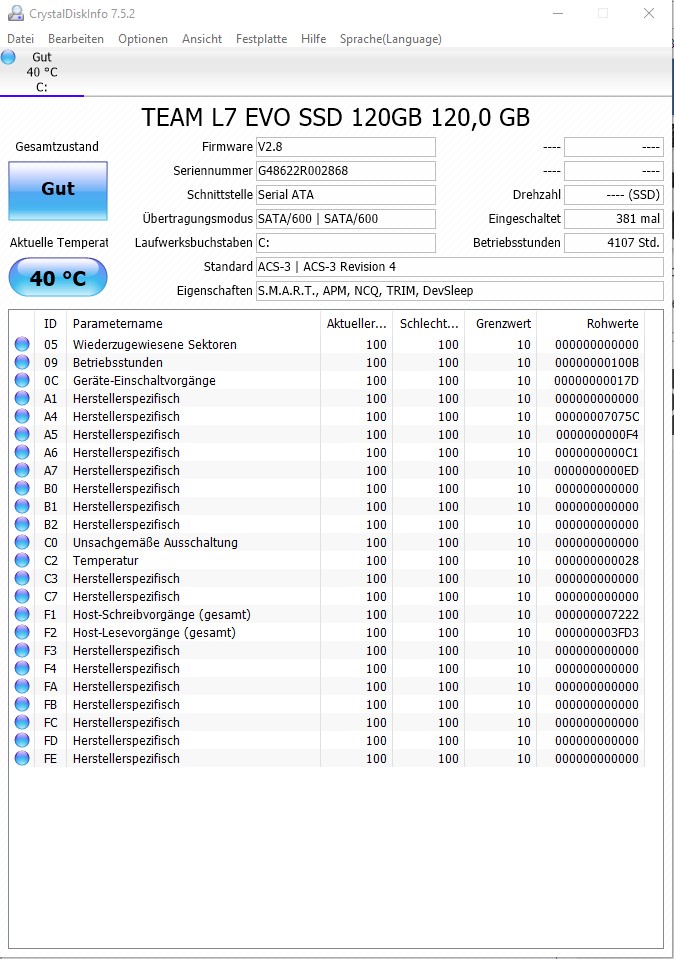Click the status orb for ID F1
Image resolution: width=674 pixels, height=959 pixels.
[x=22, y=615]
